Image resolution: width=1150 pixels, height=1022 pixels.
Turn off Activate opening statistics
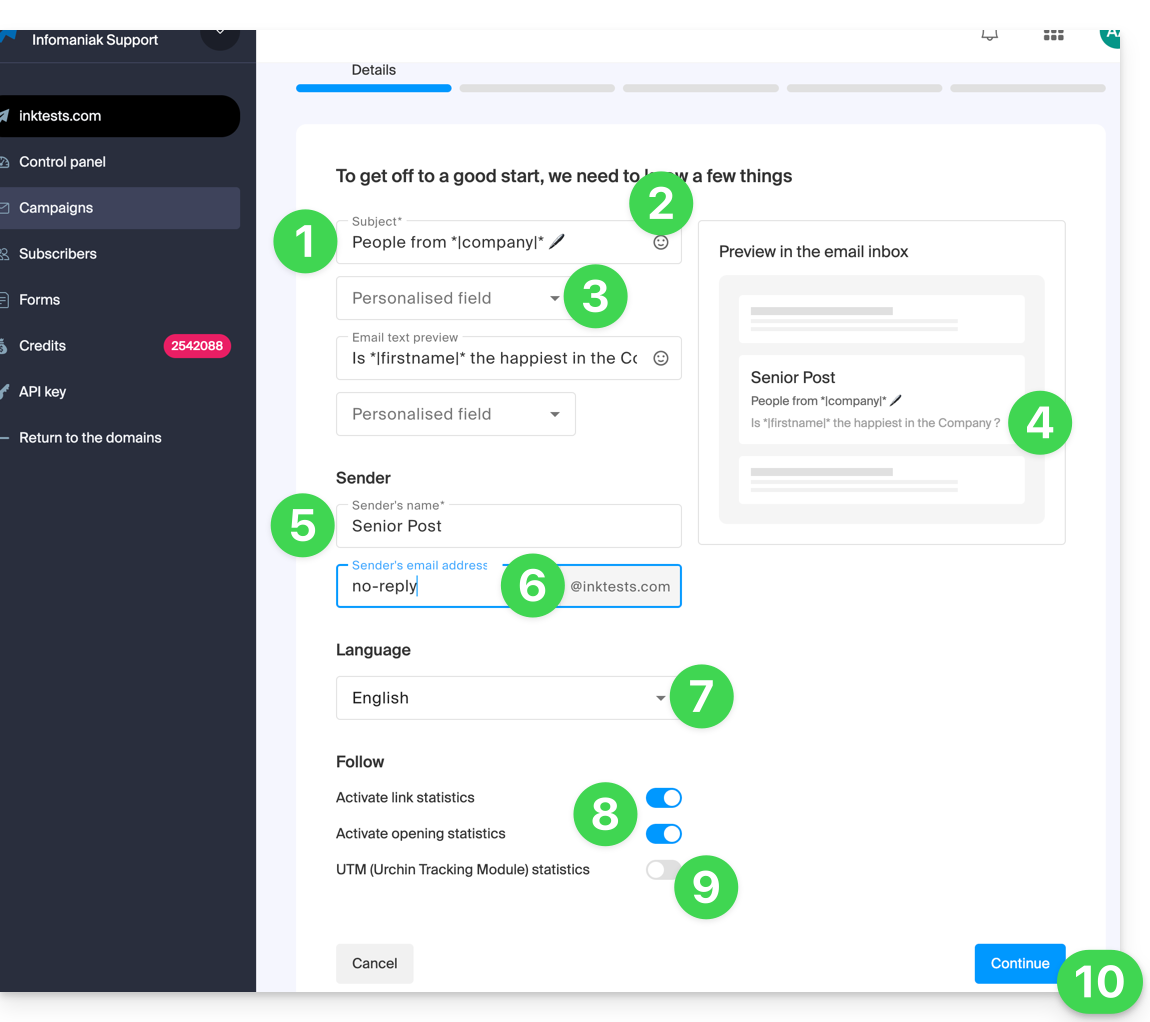663,834
